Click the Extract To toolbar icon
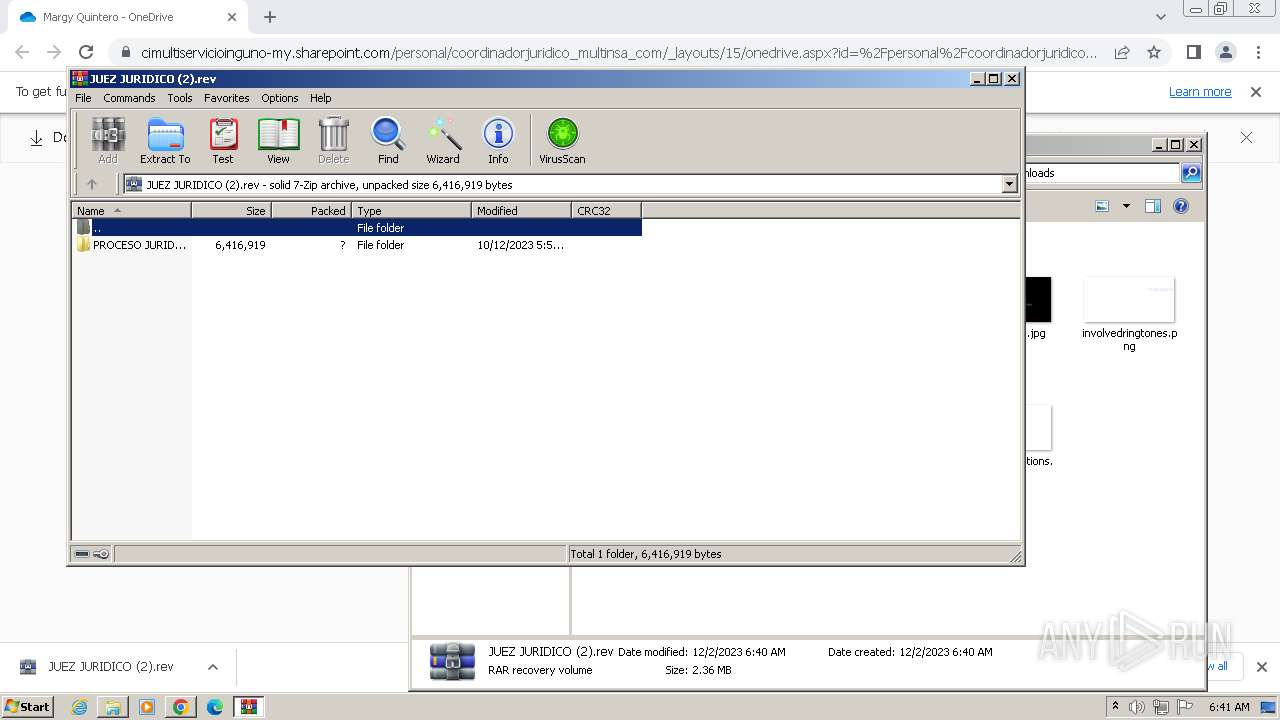Screen dimensions: 1280x720 tap(165, 140)
